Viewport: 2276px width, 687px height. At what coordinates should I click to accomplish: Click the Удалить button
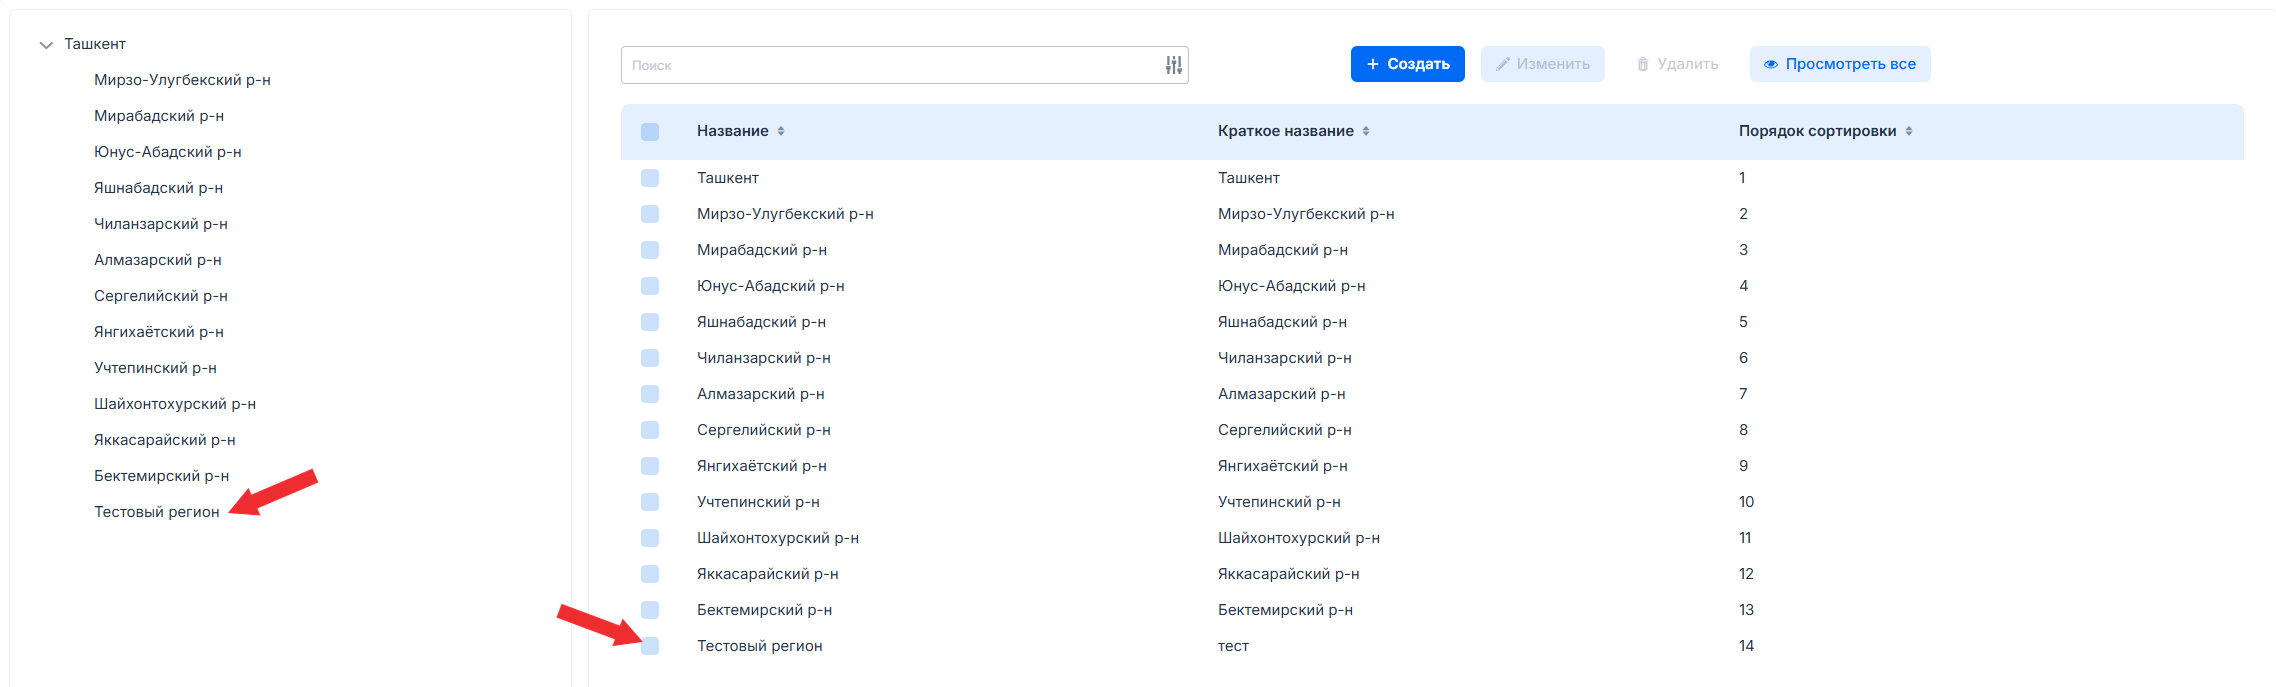pos(1678,64)
